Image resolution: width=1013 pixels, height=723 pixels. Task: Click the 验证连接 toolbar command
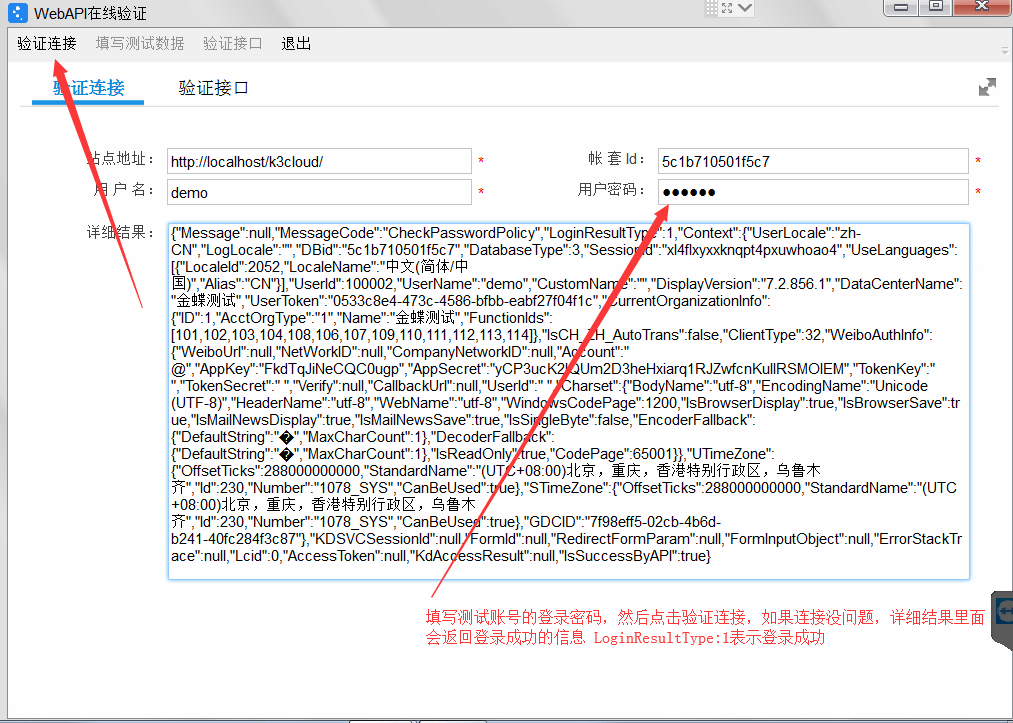pos(46,44)
